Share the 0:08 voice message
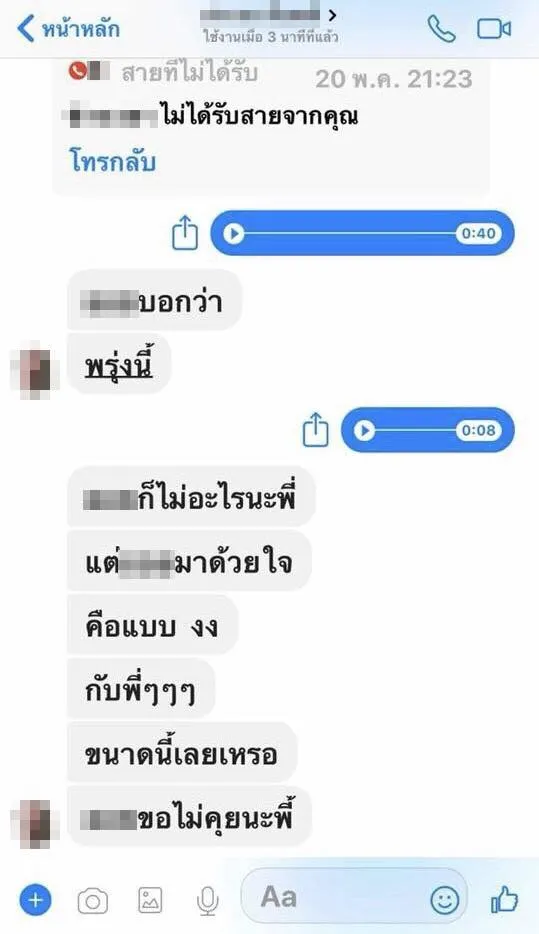539x934 pixels. (x=316, y=429)
